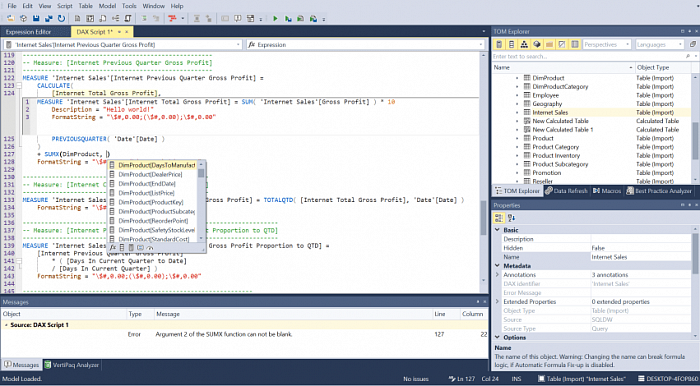Select the Product Inventory table
Image resolution: width=700 pixels, height=386 pixels.
pos(556,155)
